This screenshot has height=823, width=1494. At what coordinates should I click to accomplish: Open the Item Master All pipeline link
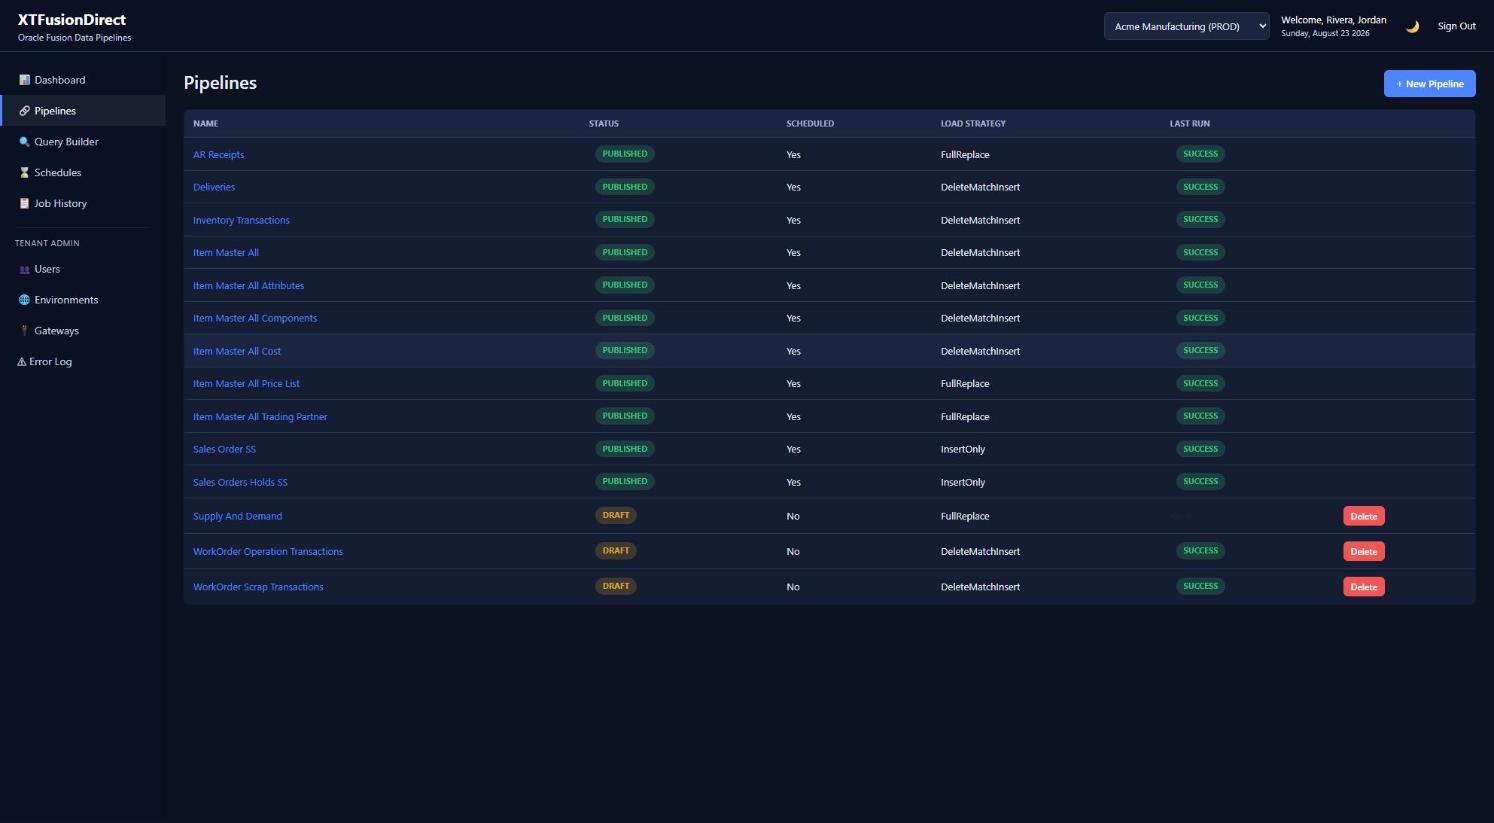pyautogui.click(x=226, y=253)
